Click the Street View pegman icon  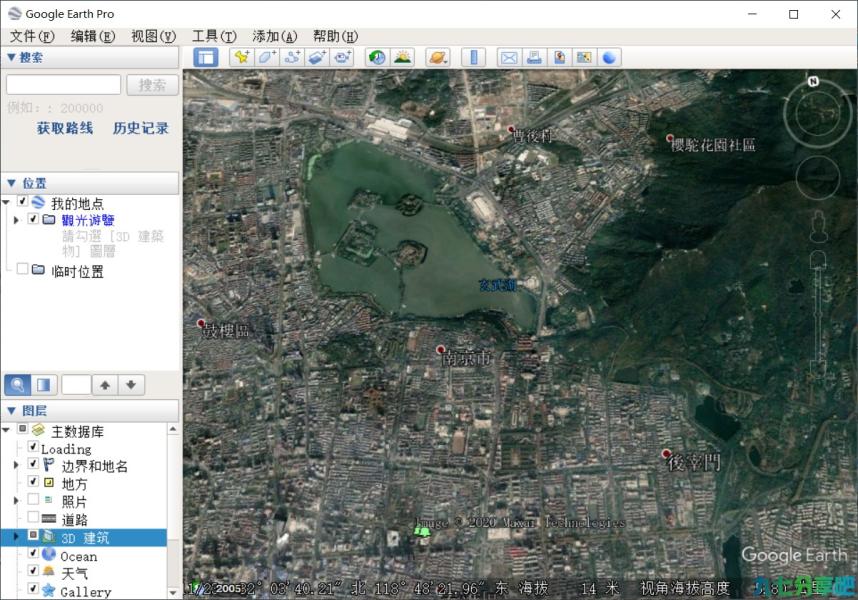[x=819, y=226]
